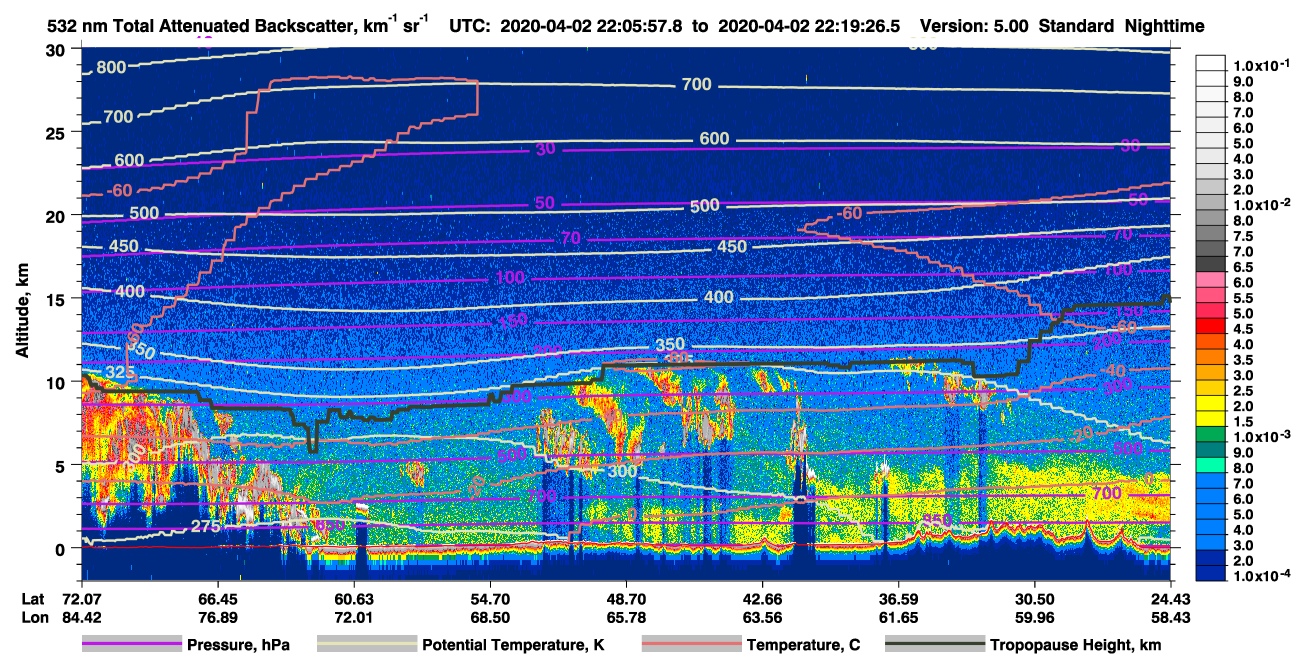Click the longitude value '63.56'
Screen dimensions: 1300x667
click(x=762, y=617)
